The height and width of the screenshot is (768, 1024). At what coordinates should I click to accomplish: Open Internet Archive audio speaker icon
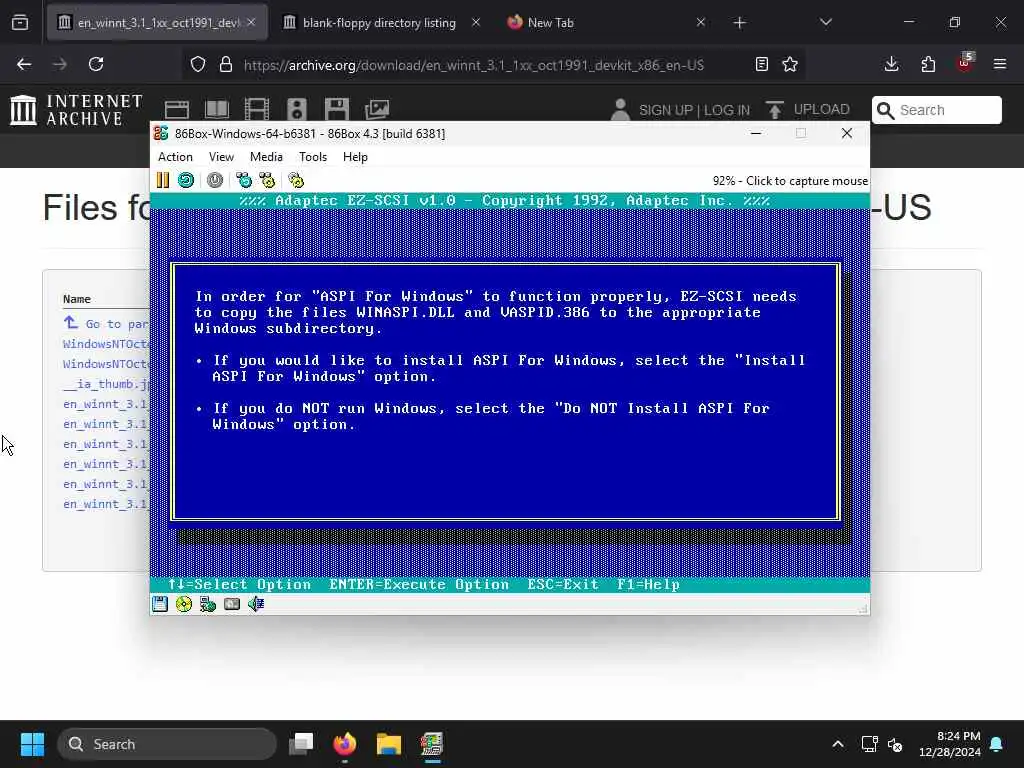(296, 109)
